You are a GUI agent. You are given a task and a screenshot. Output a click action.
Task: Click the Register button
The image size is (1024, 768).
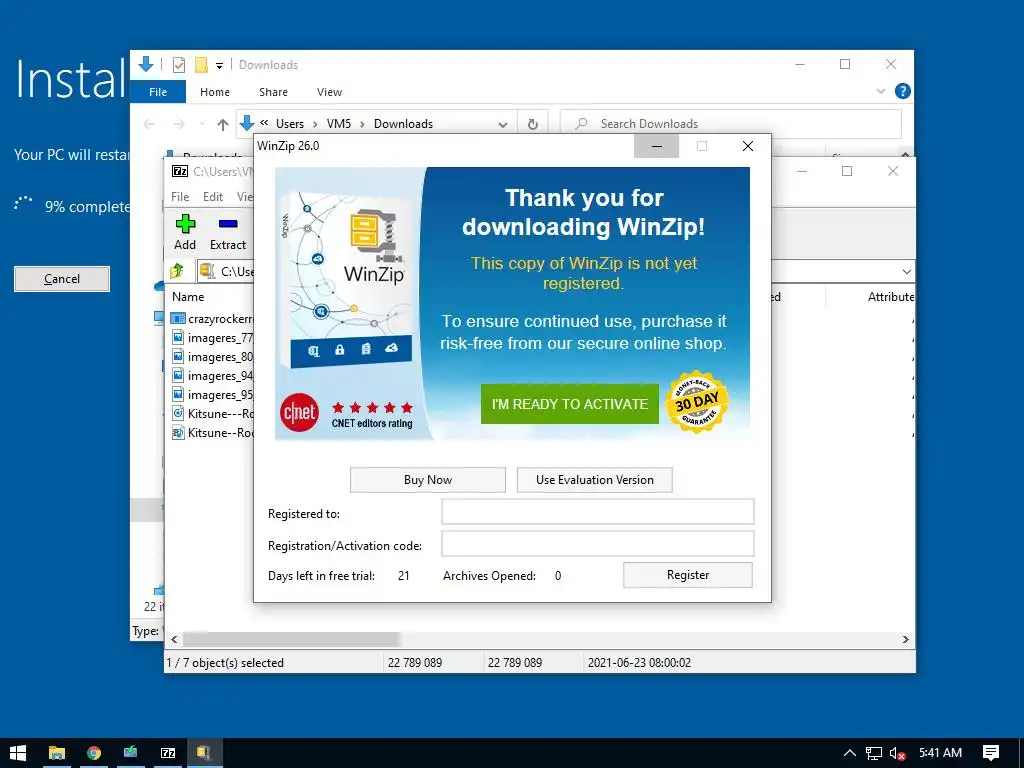coord(688,575)
